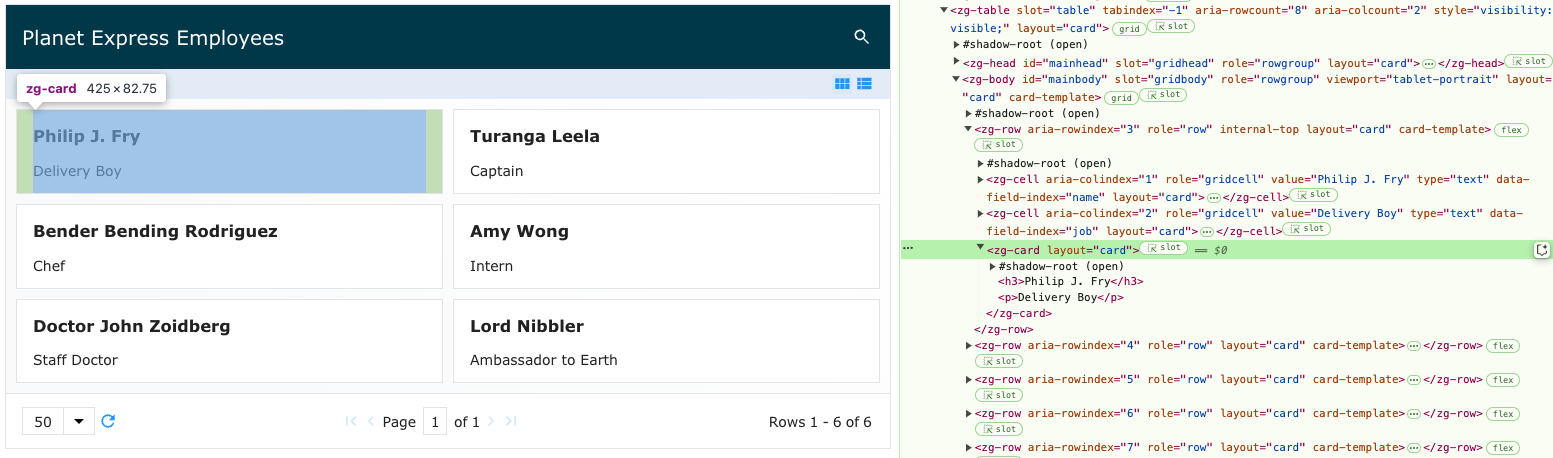Screen dimensions: 1553x458
Task: Expand zg-row aria-rowindex 6 node
Action: pos(968,413)
